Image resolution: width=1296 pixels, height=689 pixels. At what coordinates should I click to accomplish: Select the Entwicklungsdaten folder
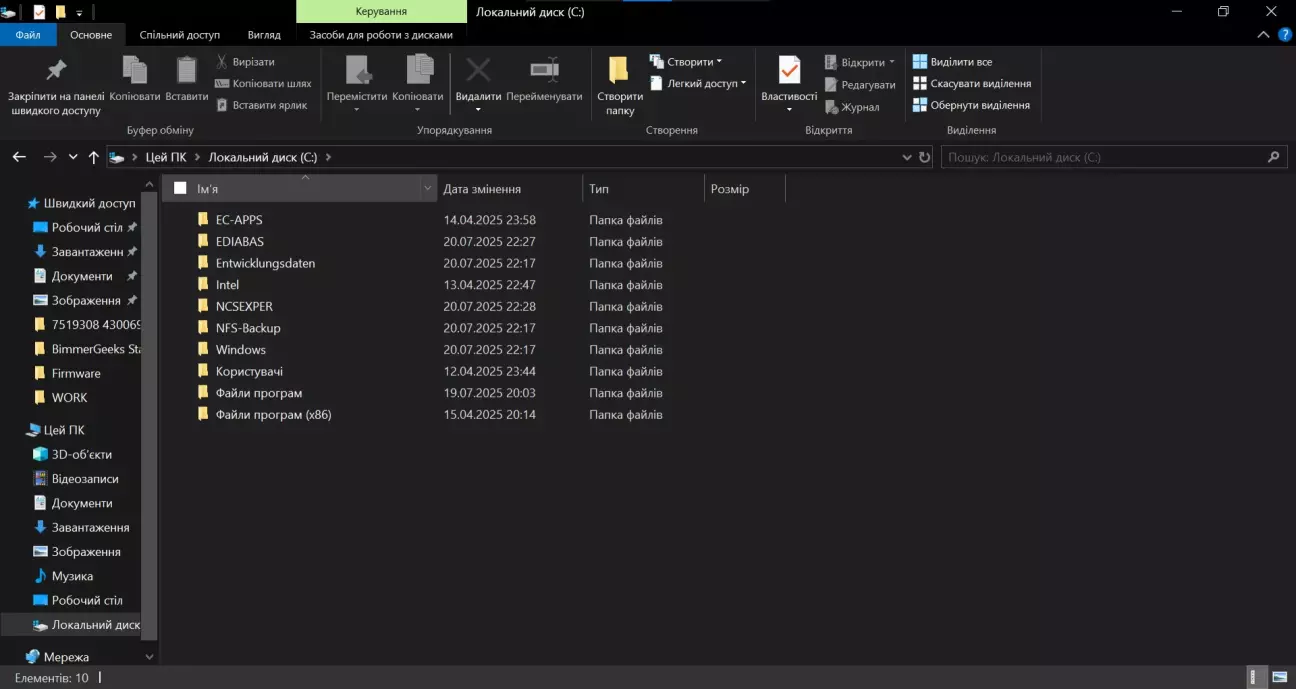coord(265,263)
